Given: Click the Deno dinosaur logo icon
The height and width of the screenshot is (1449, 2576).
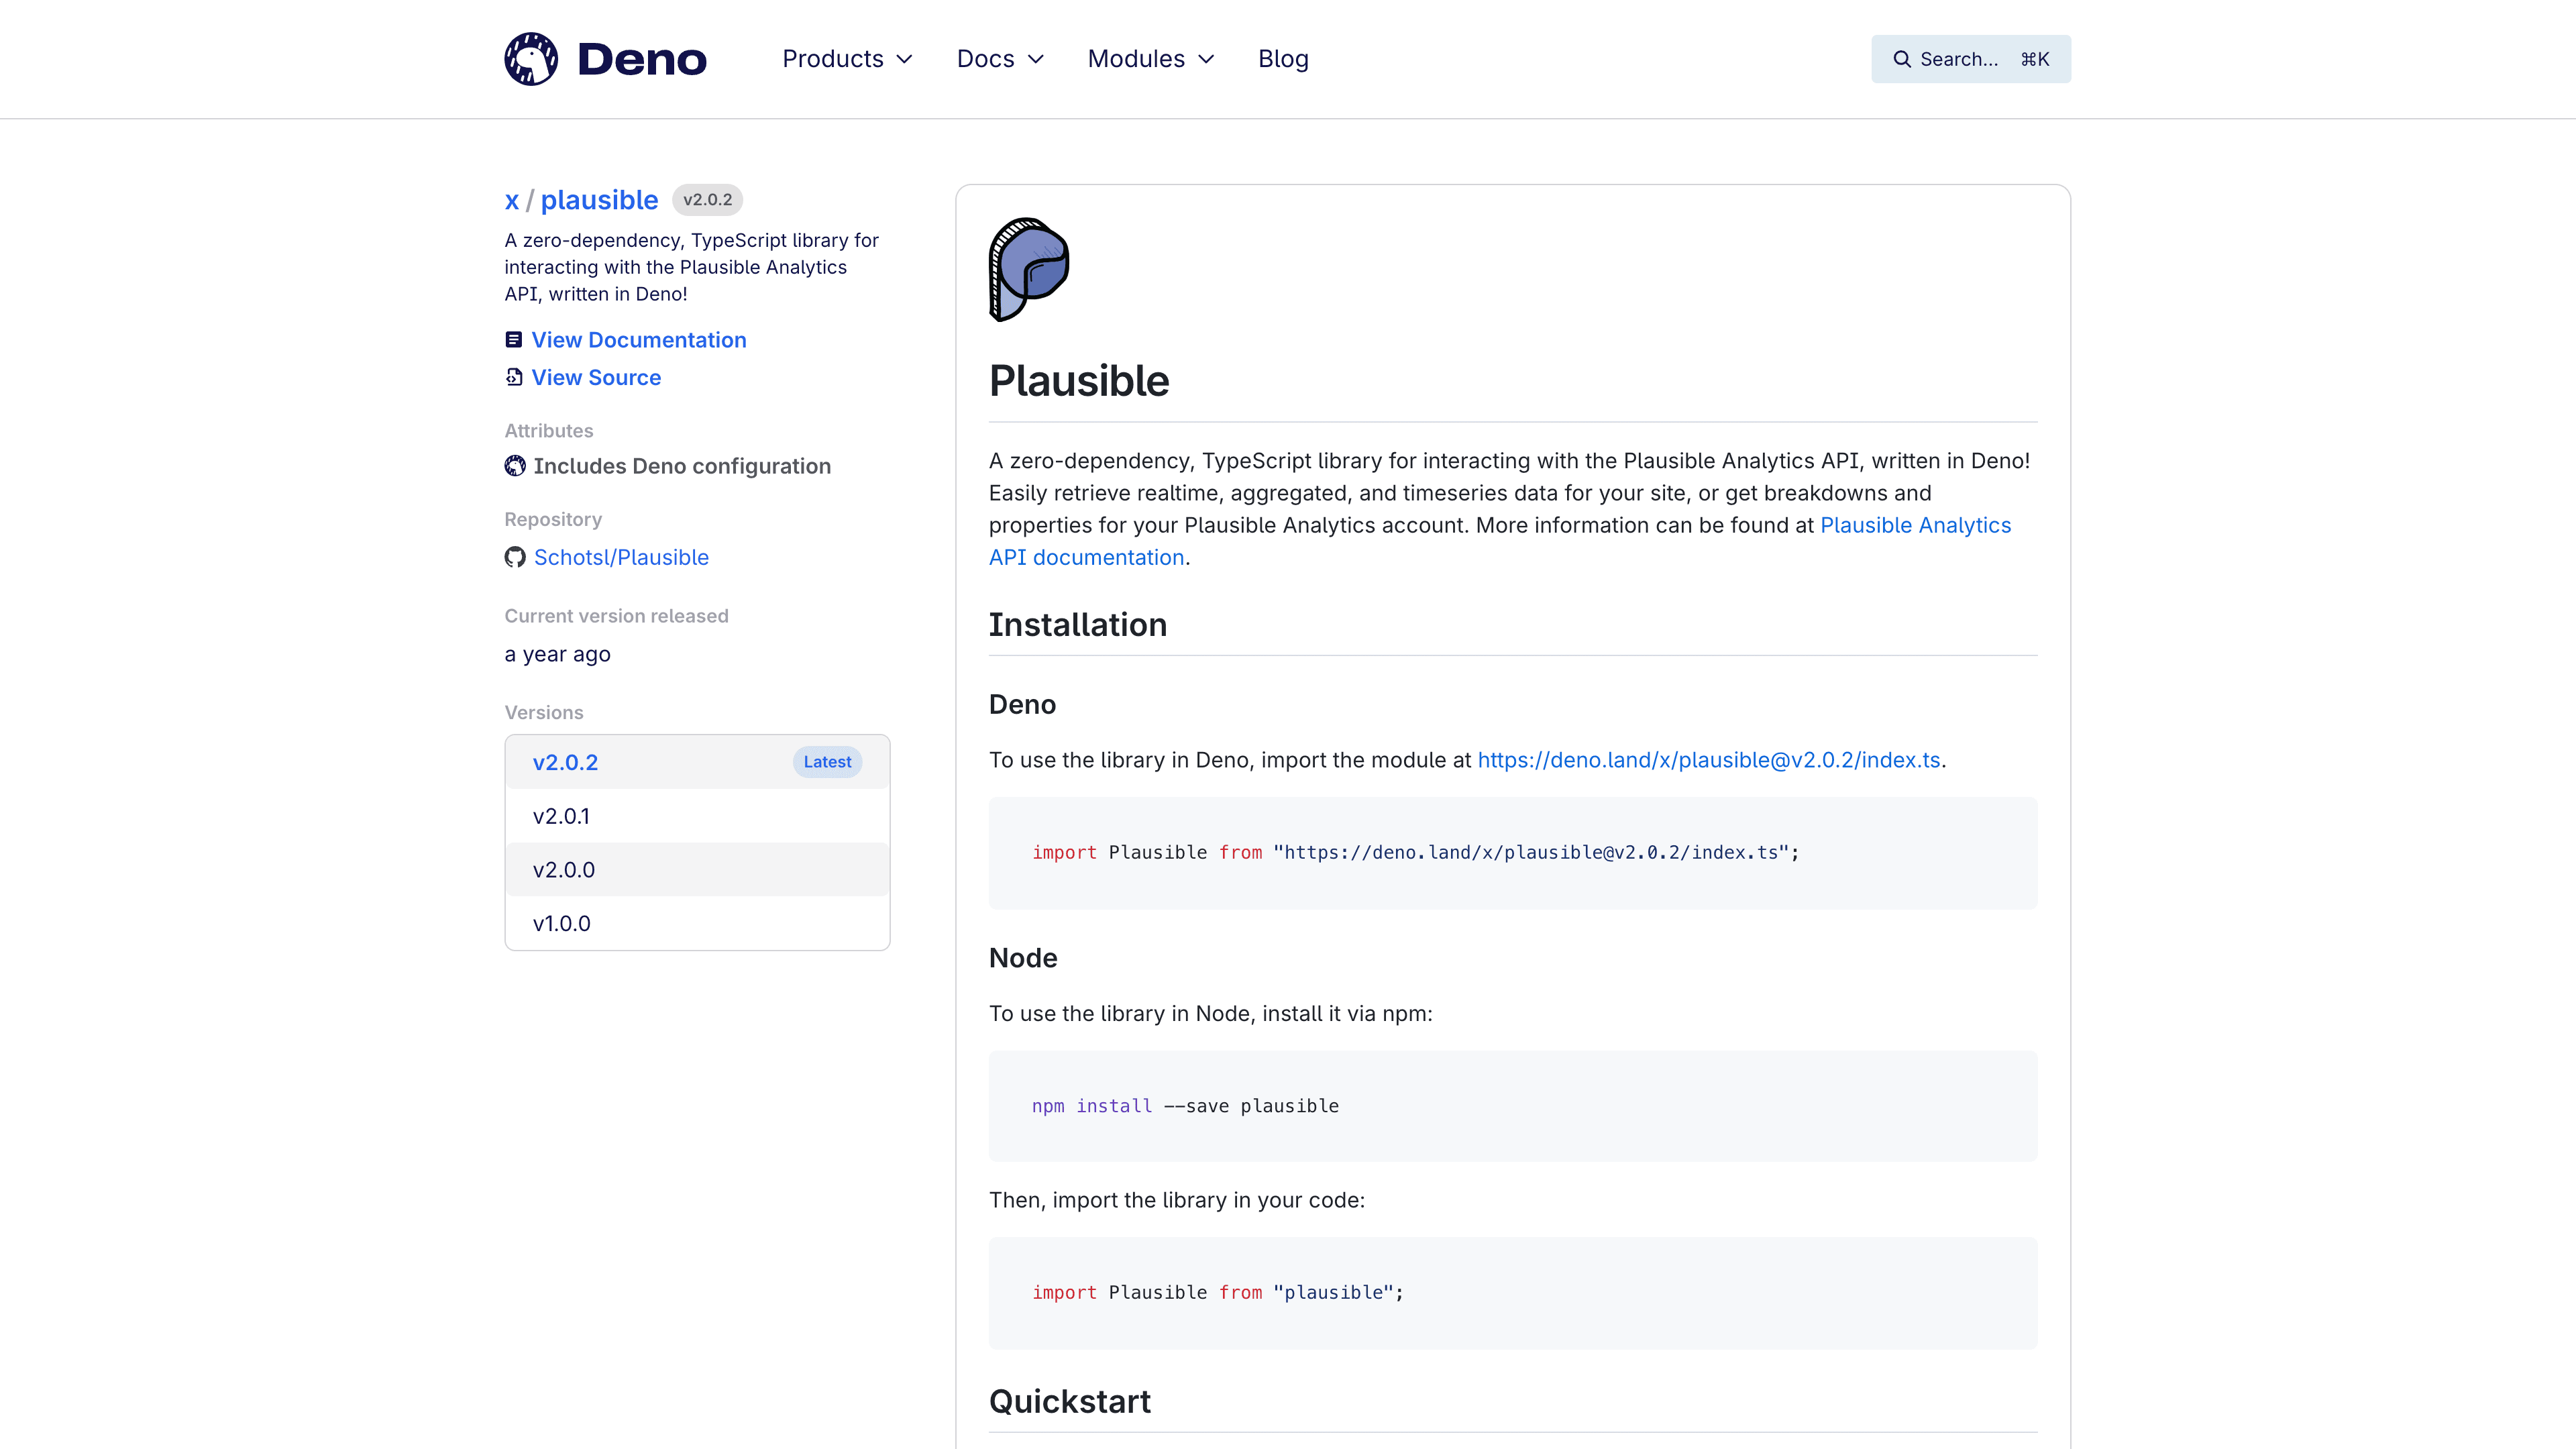Looking at the screenshot, I should click(x=531, y=58).
